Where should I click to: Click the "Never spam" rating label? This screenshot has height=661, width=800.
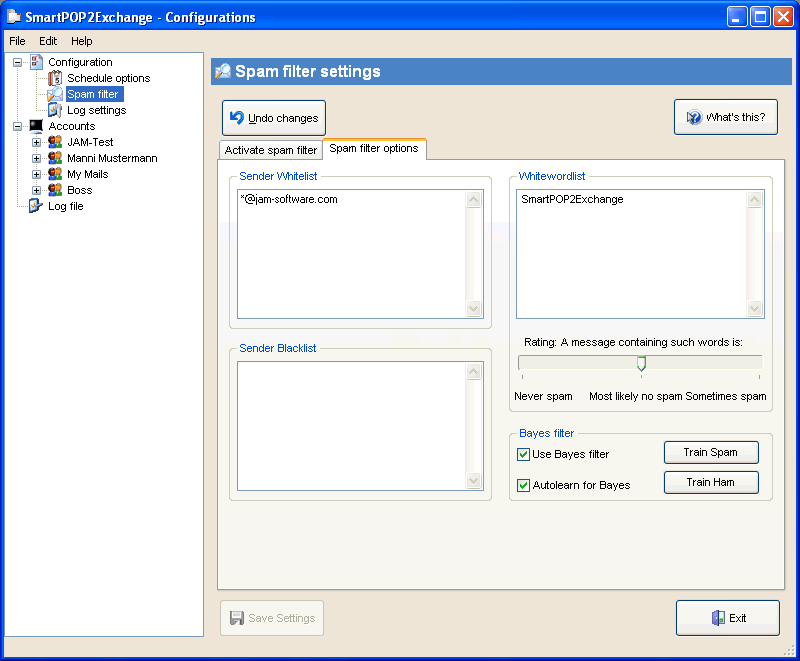543,396
